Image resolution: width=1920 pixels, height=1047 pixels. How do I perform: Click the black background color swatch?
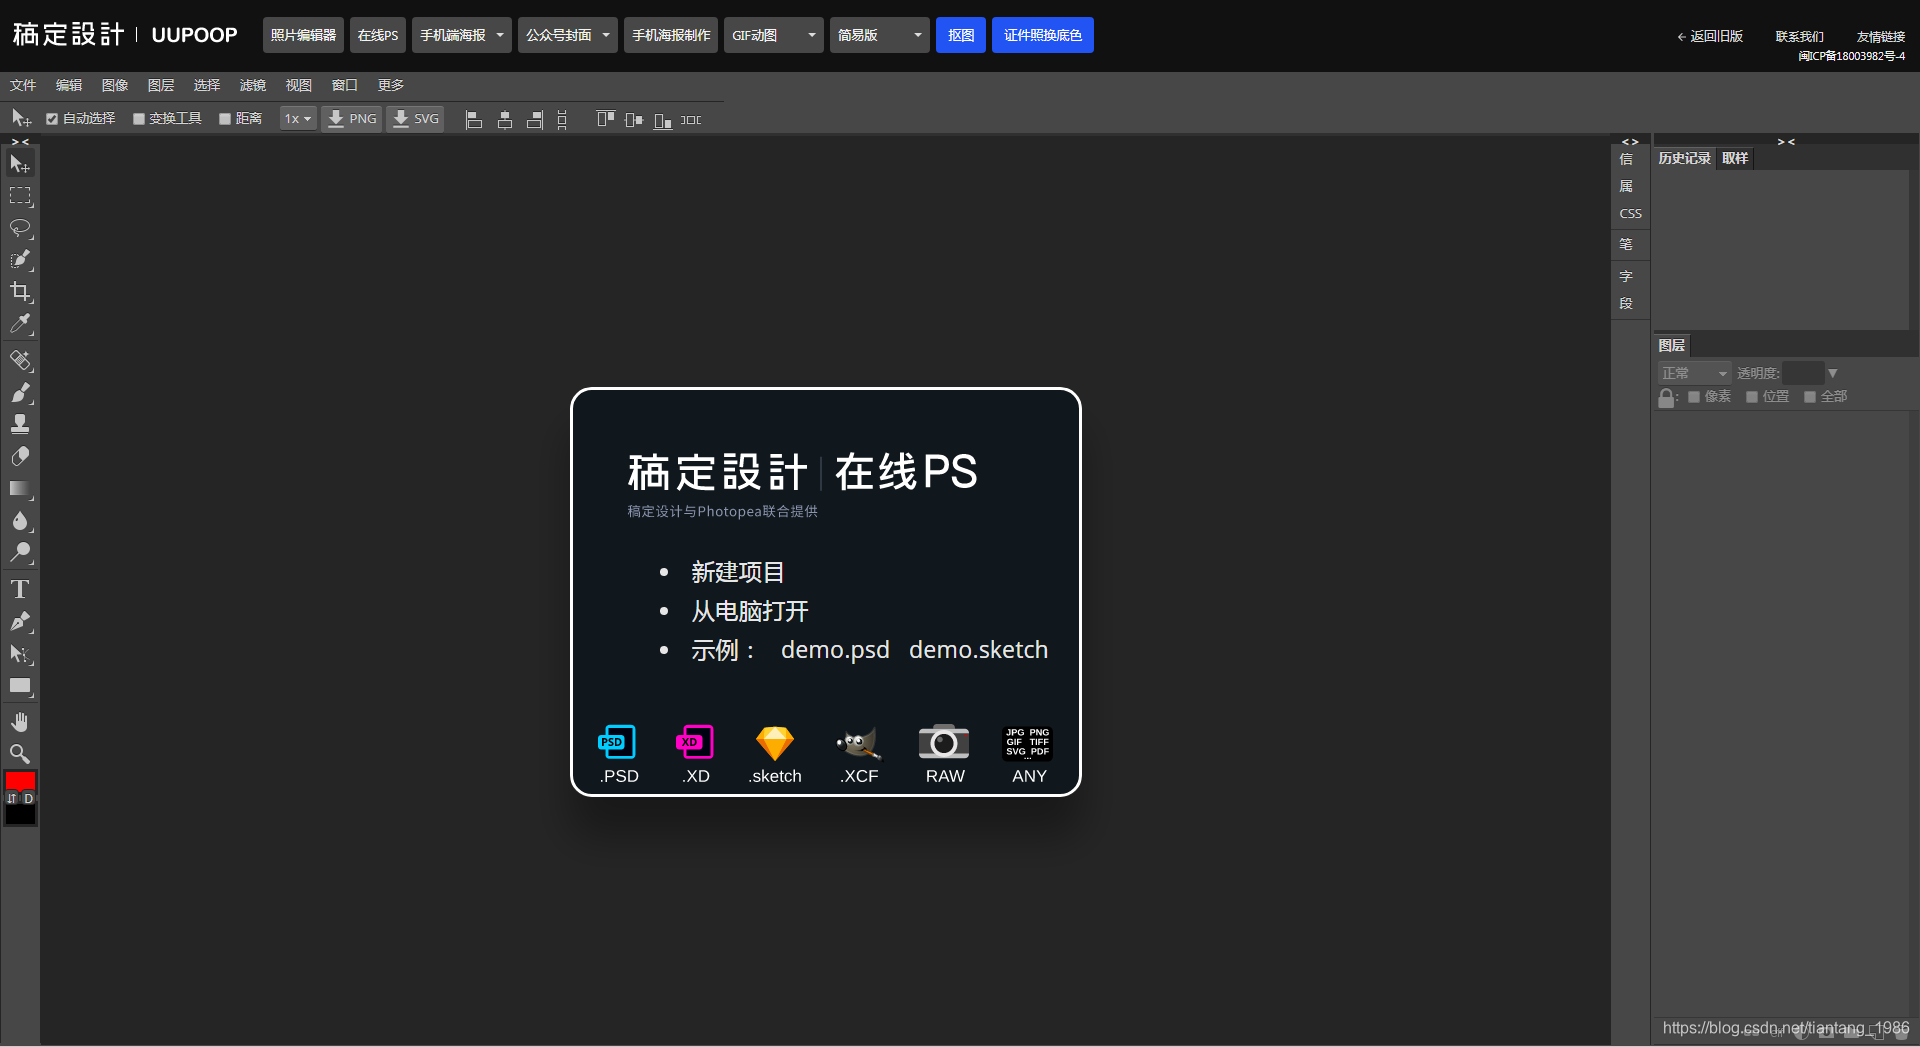pos(20,815)
